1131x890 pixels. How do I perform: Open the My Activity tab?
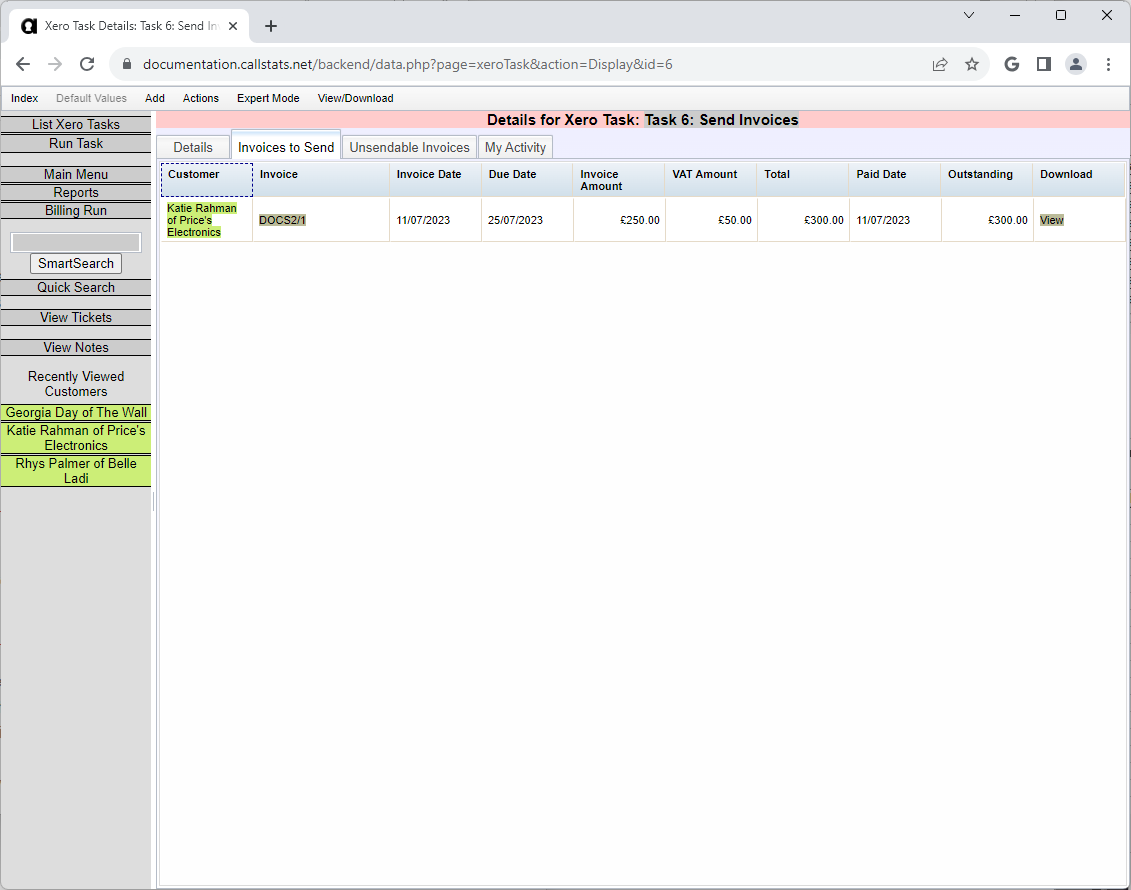[x=515, y=146]
